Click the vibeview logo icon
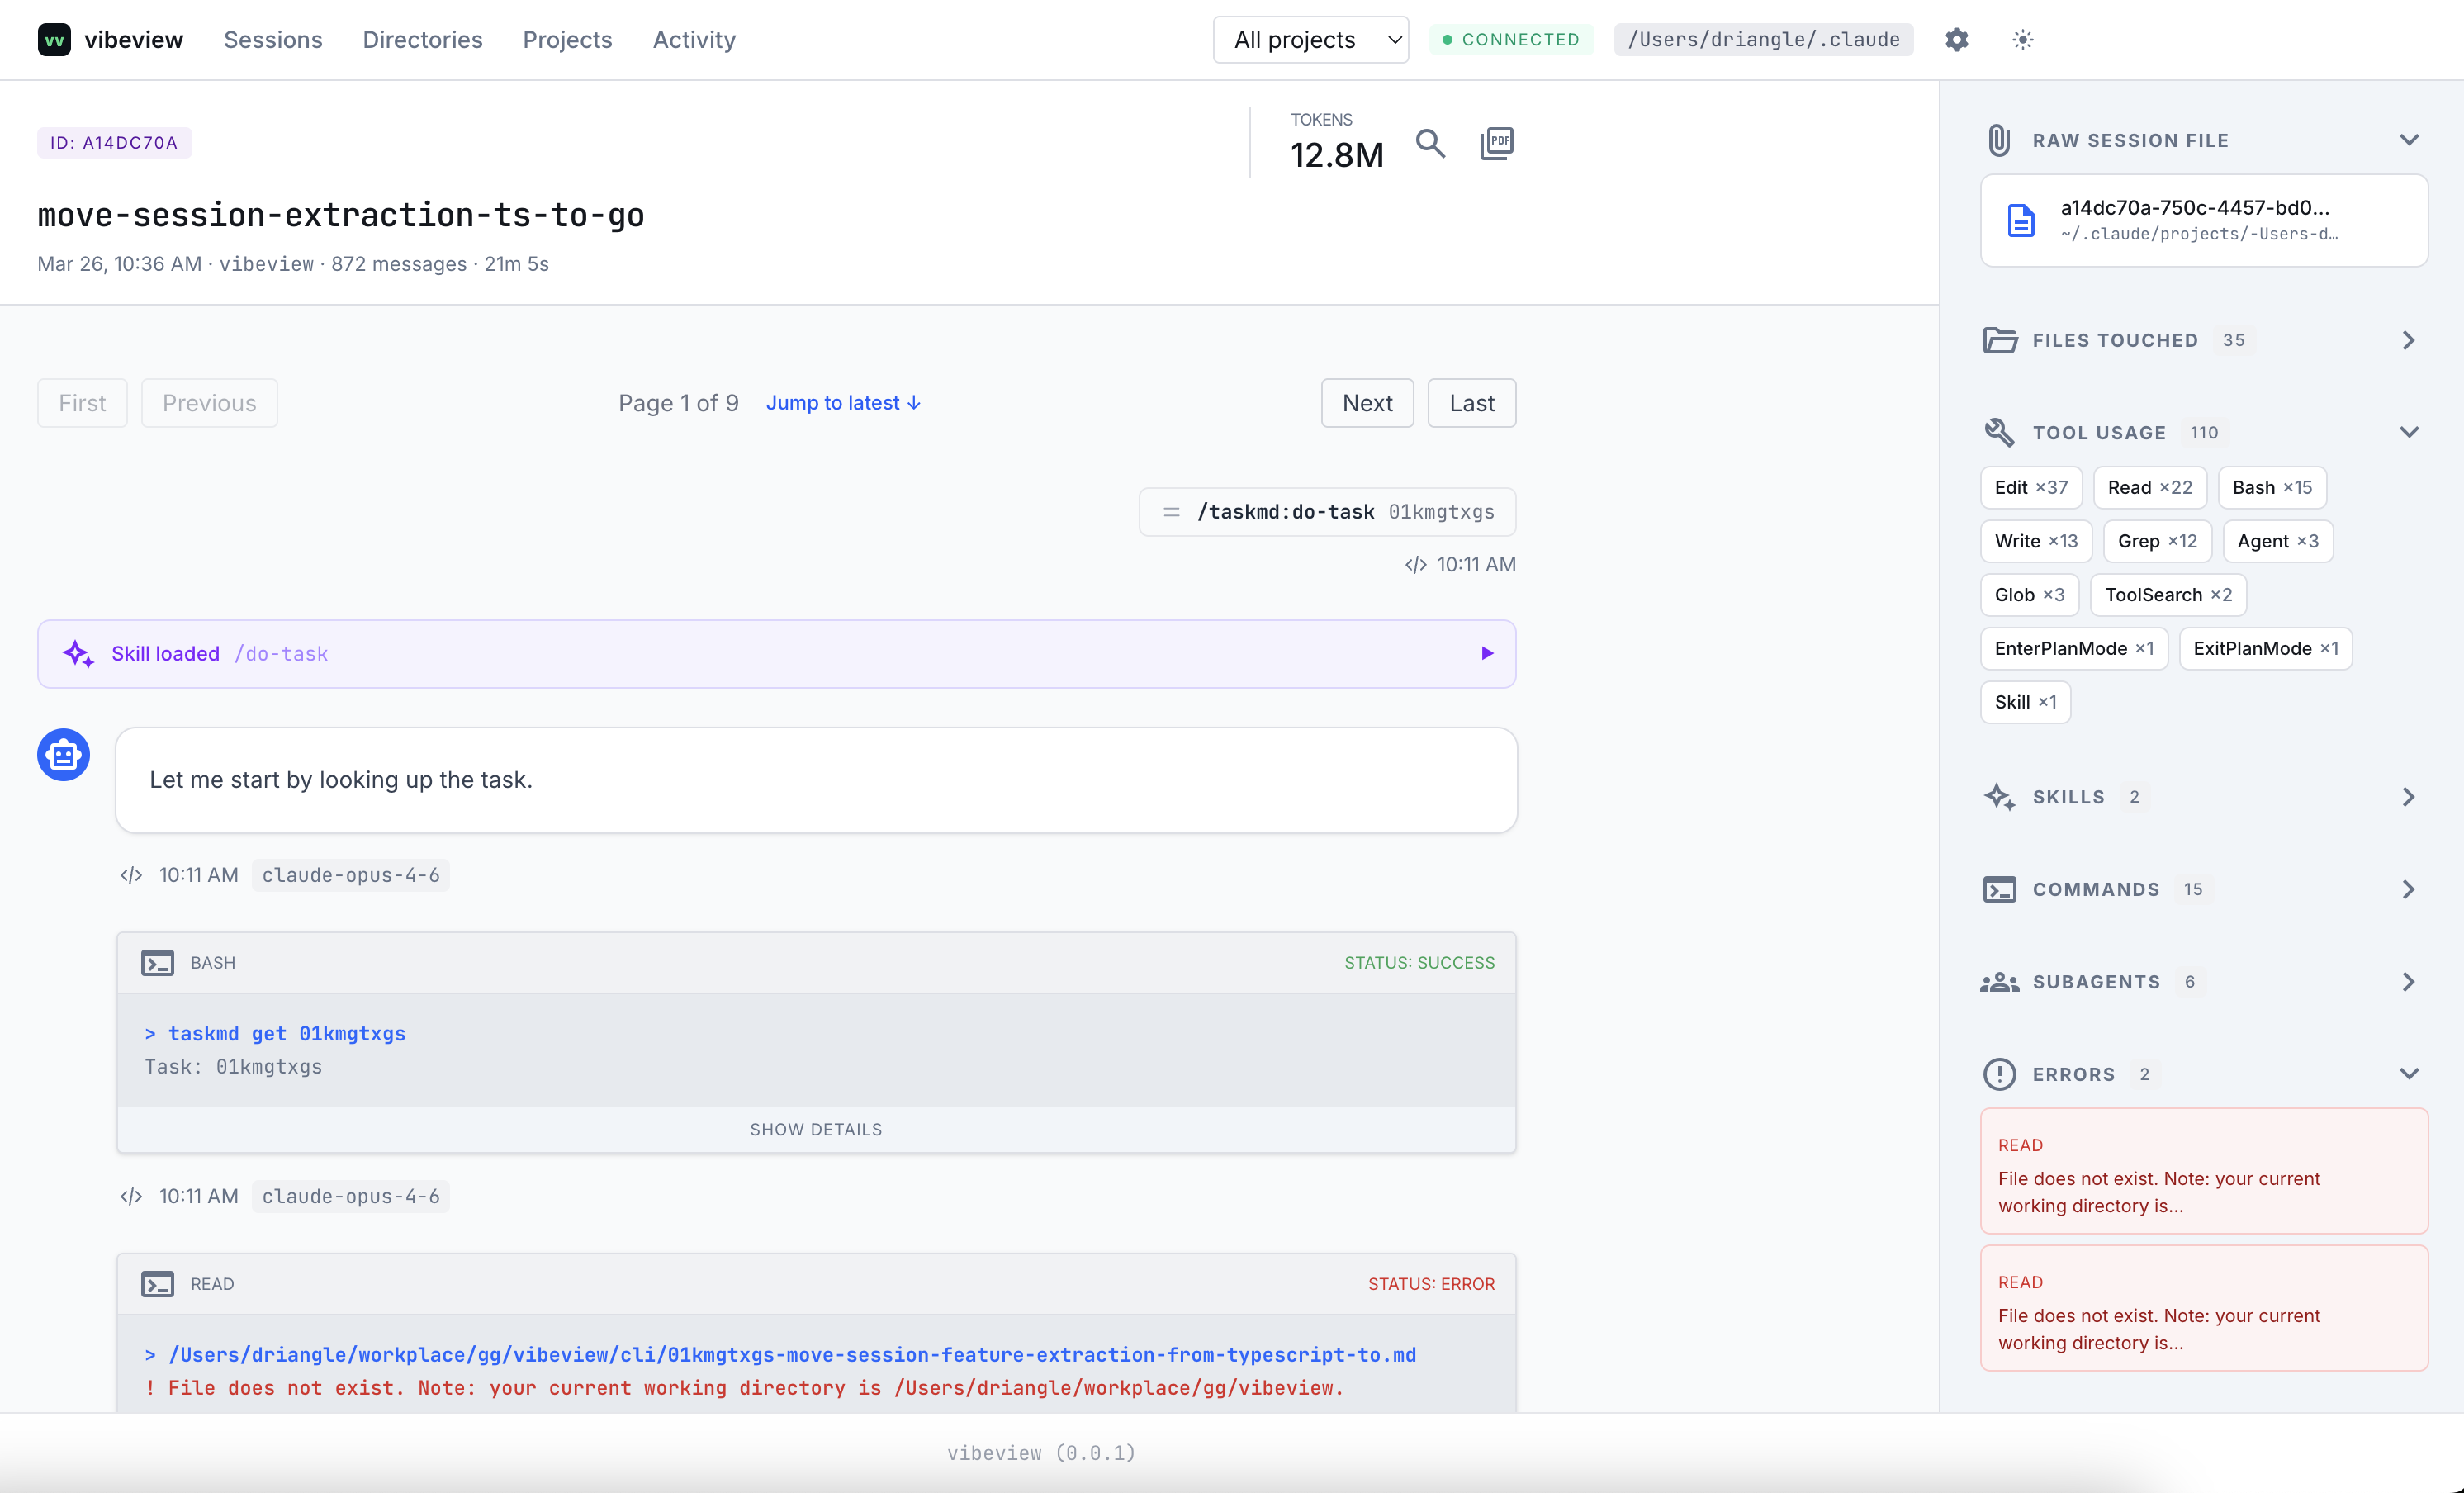The image size is (2464, 1493). tap(54, 40)
